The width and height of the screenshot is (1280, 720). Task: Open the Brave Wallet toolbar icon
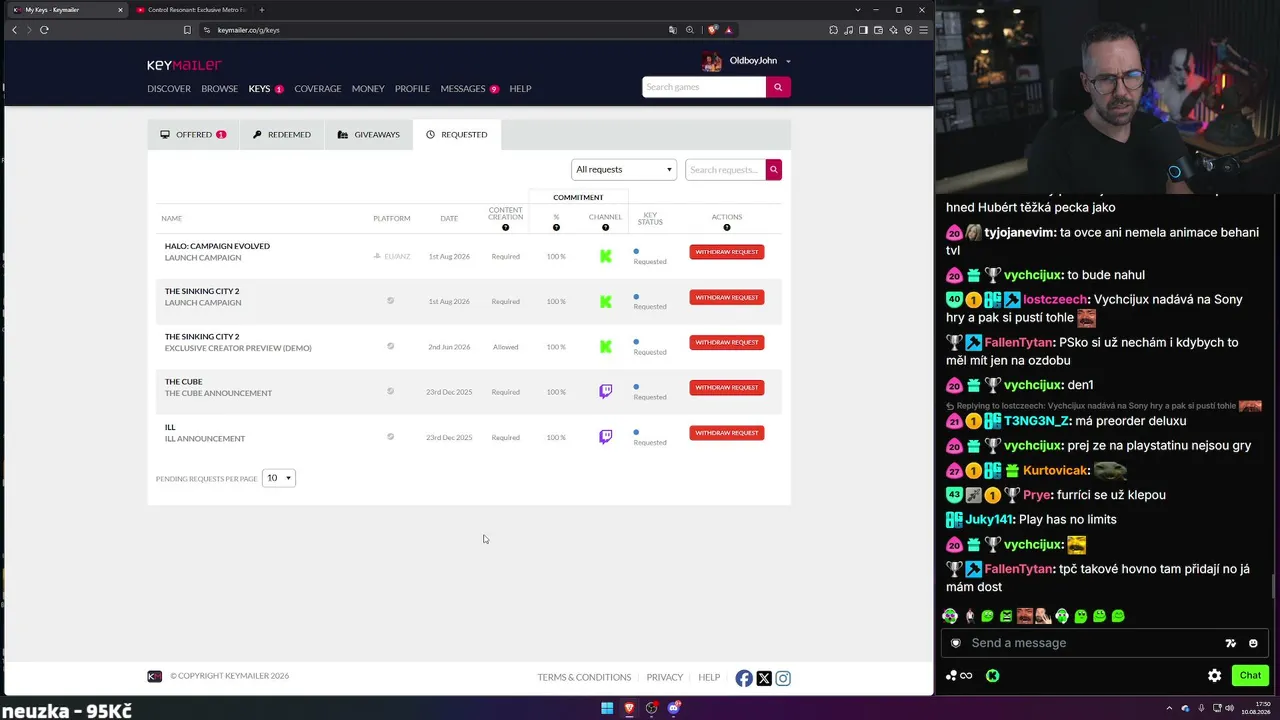(x=878, y=30)
